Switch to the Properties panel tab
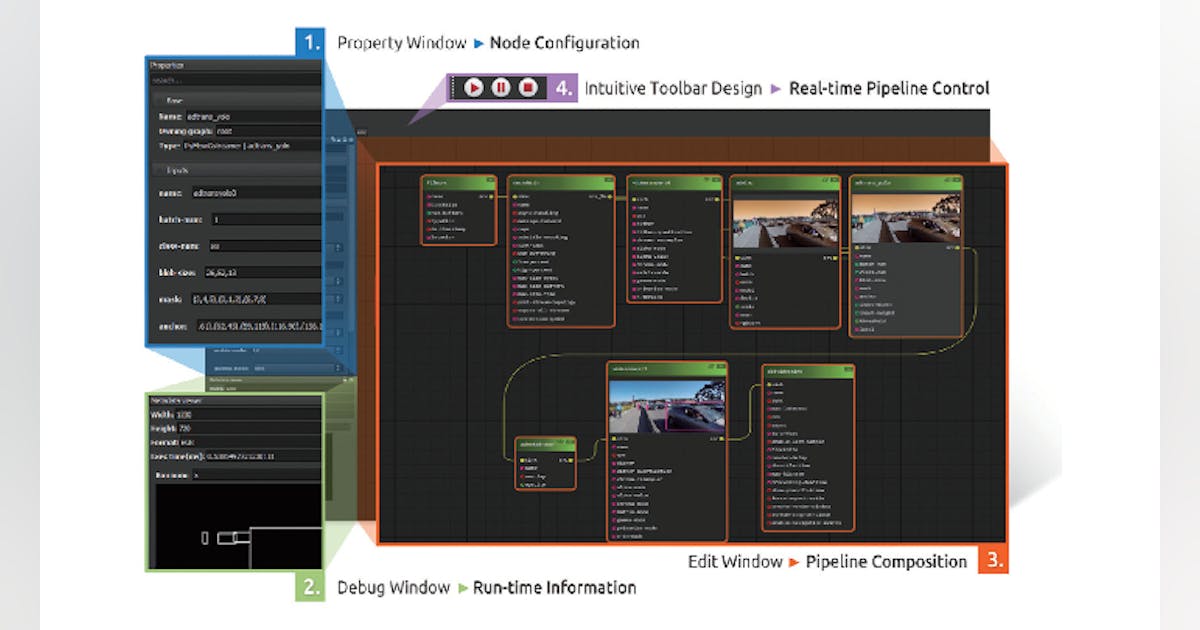This screenshot has height=630, width=1200. click(x=163, y=63)
